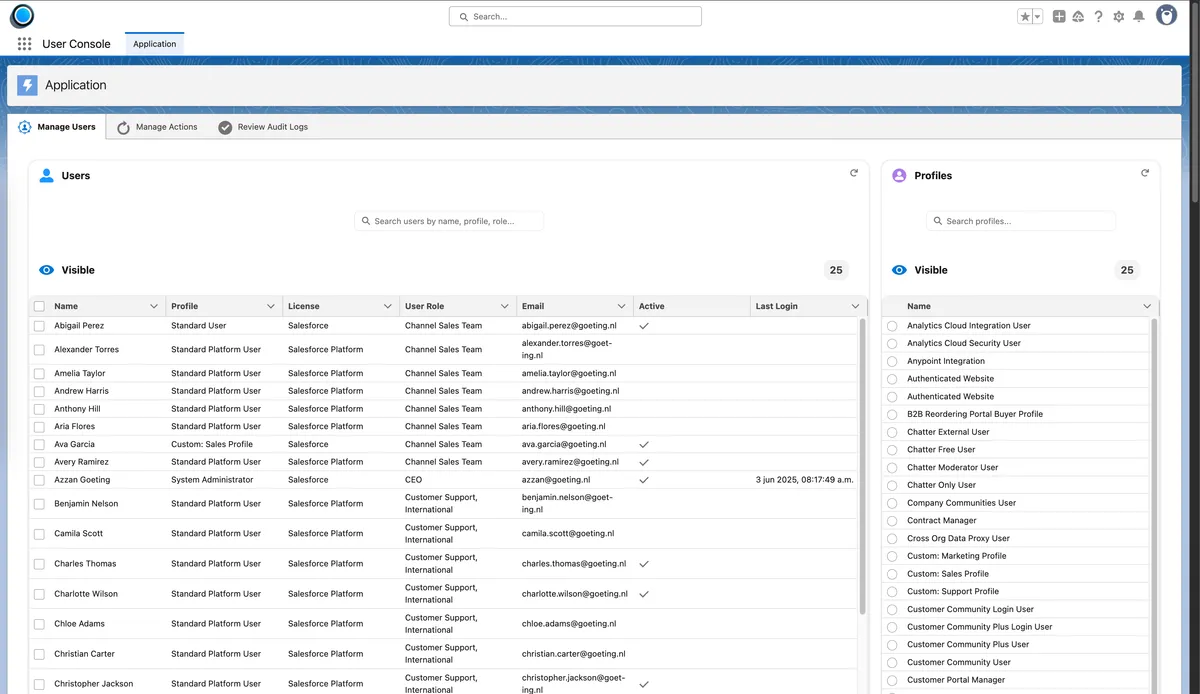Click the Review Audit Logs checkmark icon
The width and height of the screenshot is (1200, 694).
click(x=225, y=128)
